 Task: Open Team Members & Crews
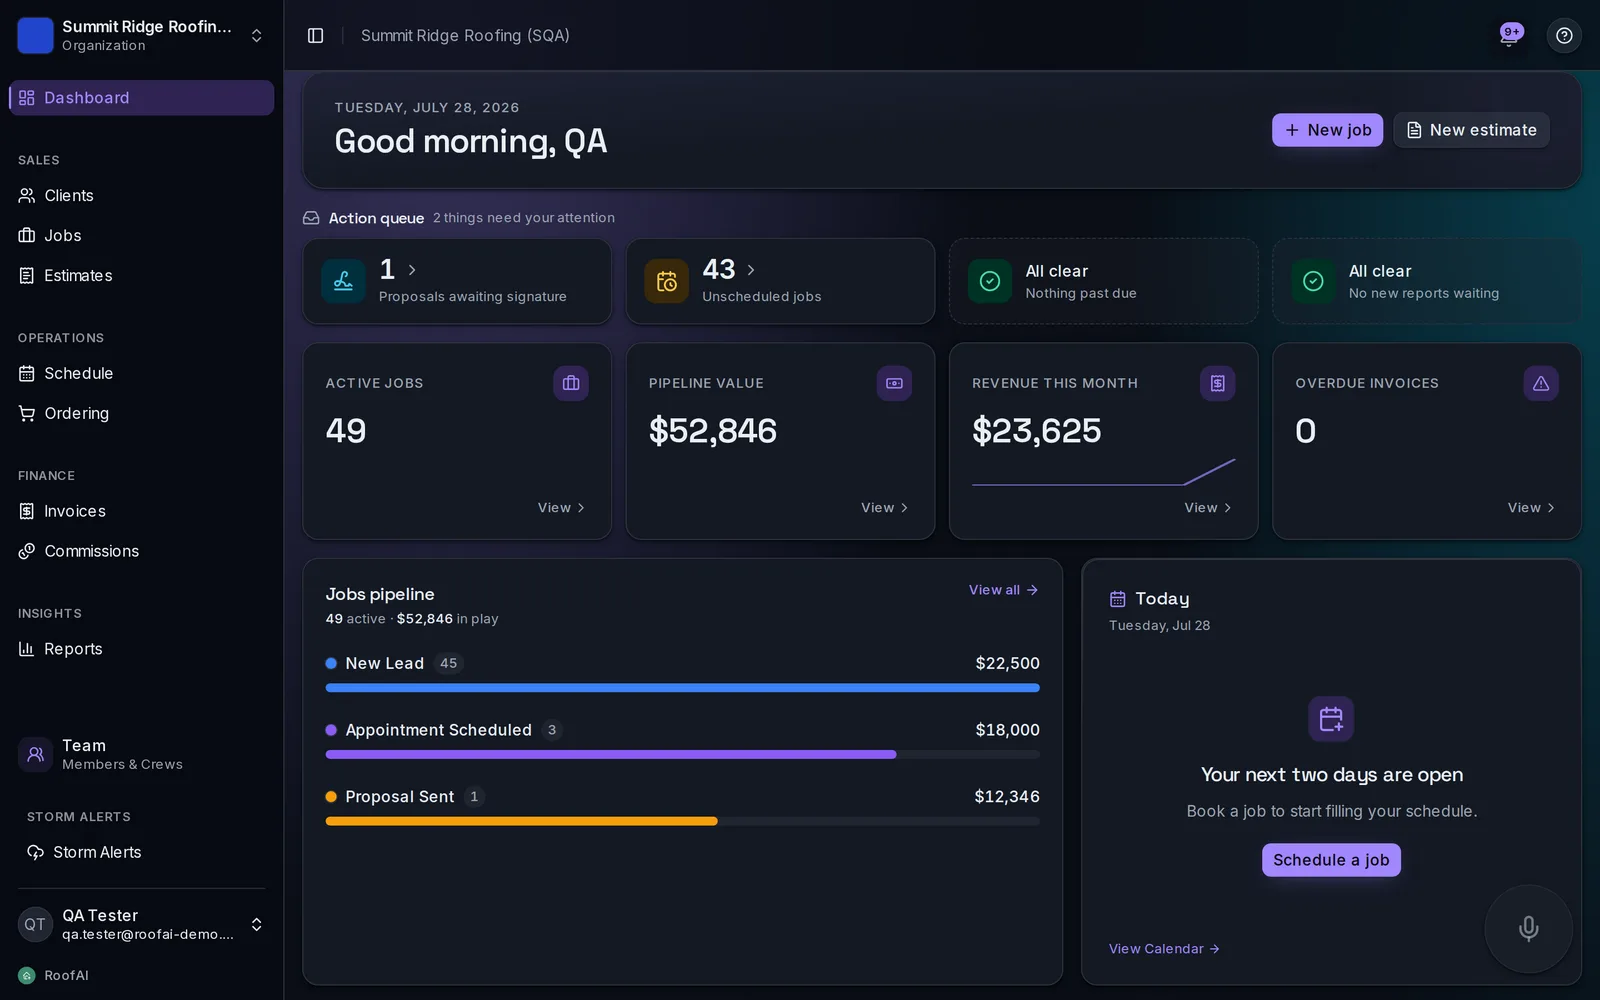[141, 754]
